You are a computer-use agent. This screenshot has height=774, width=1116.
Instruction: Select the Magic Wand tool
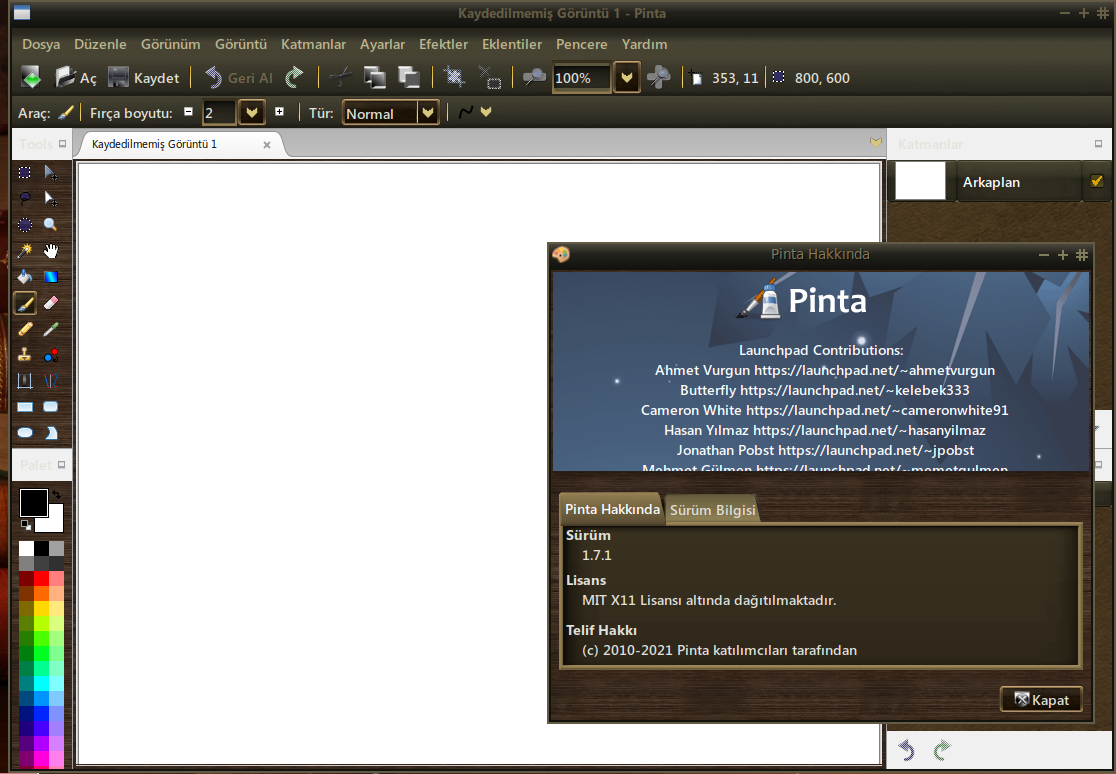24,251
